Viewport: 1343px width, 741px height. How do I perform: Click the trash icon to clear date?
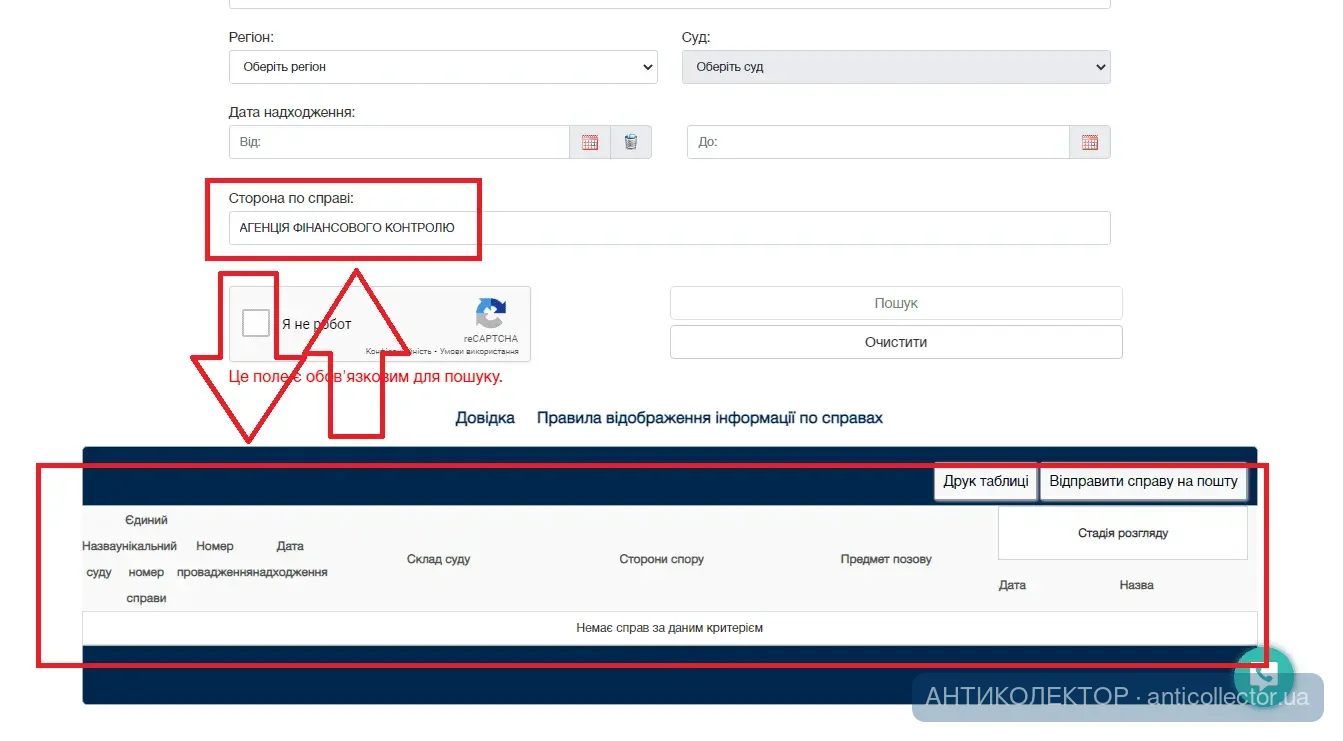631,142
